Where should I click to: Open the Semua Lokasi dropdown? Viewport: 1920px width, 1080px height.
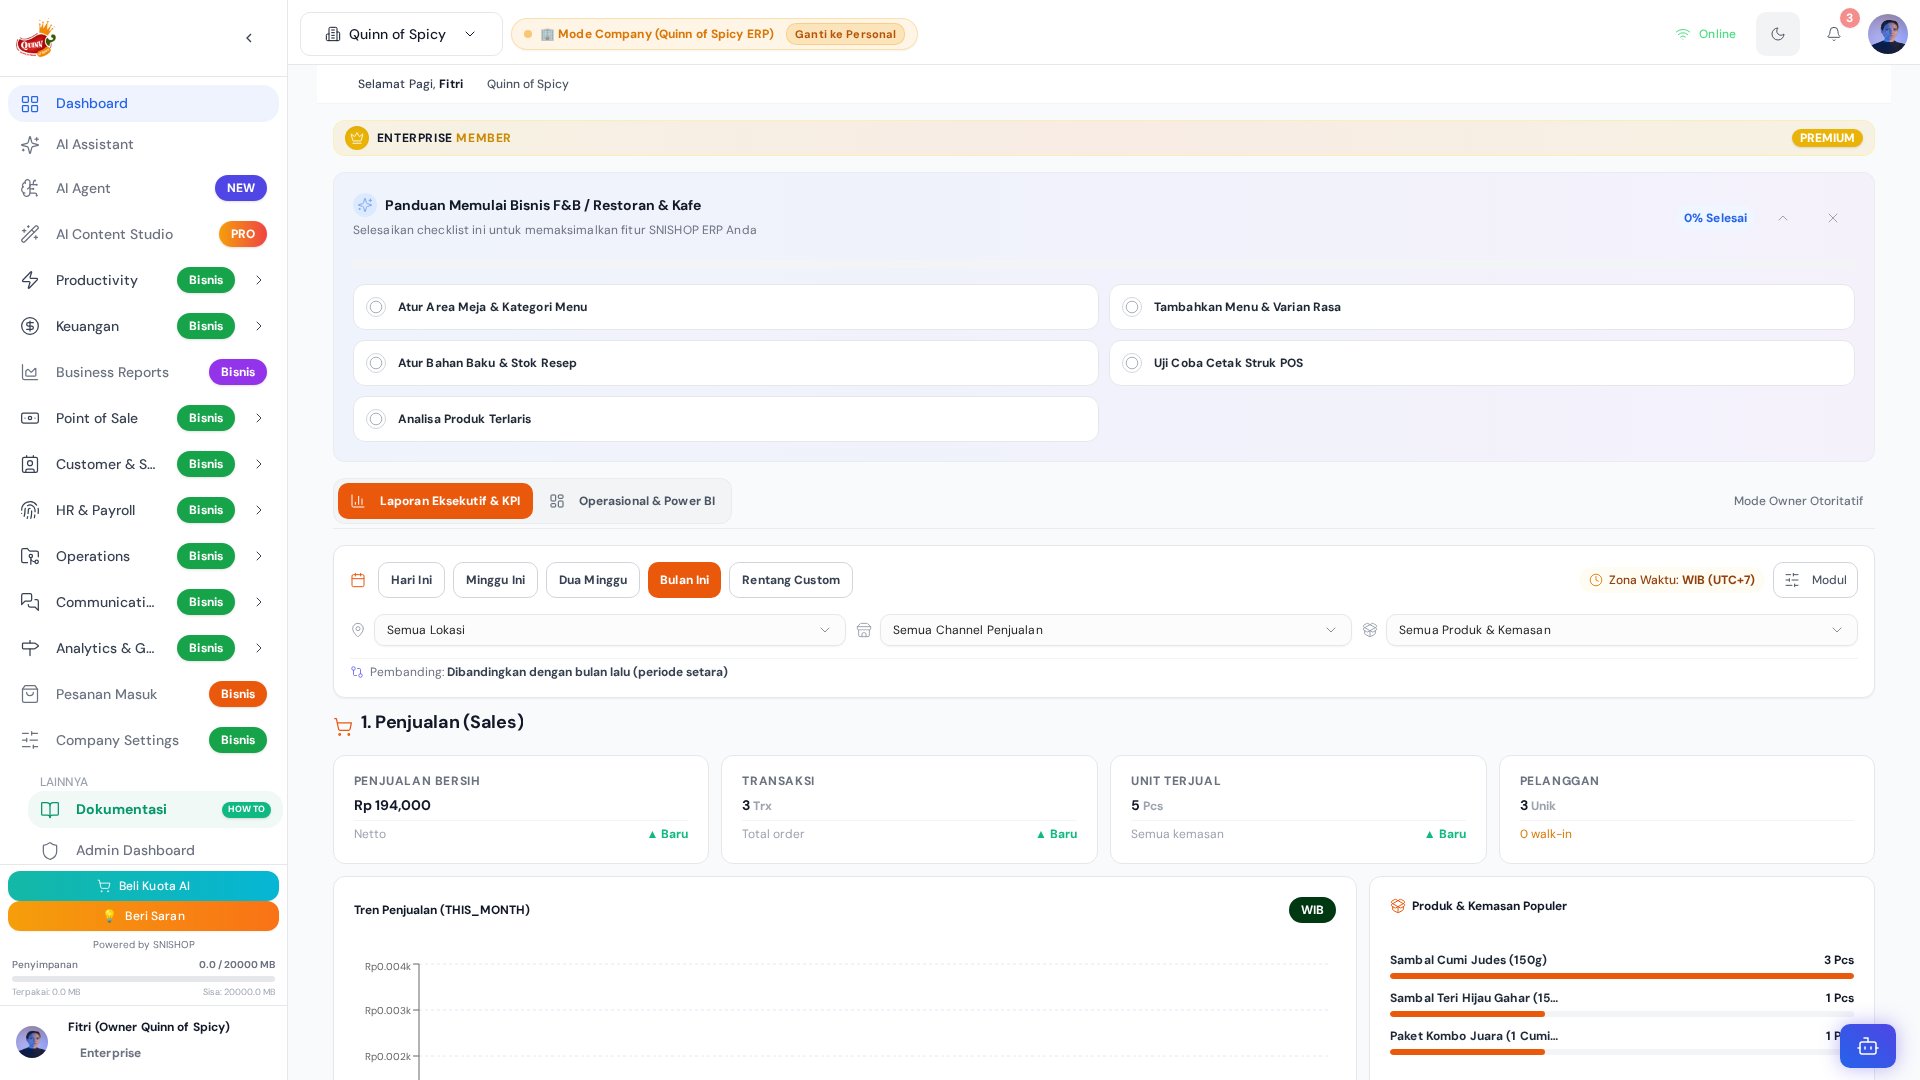(x=609, y=630)
